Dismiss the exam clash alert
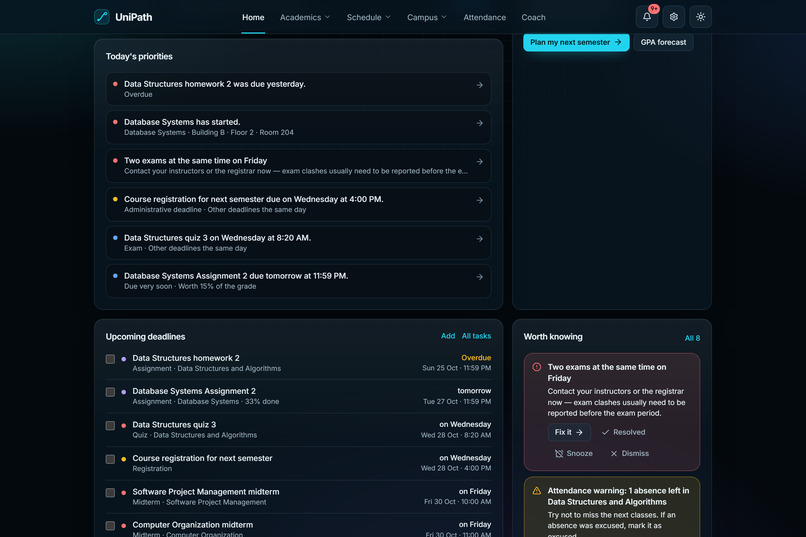The image size is (806, 537). coord(629,454)
